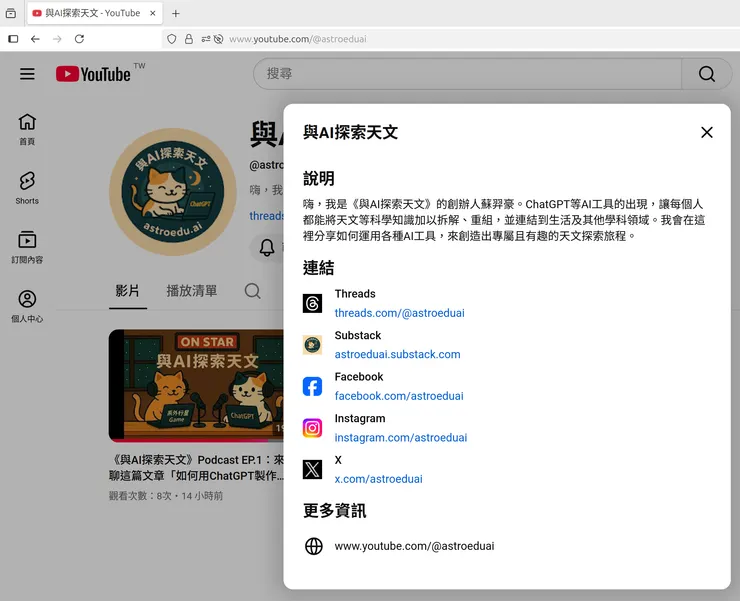Open Shorts from the sidebar
This screenshot has height=601, width=740.
point(27,188)
